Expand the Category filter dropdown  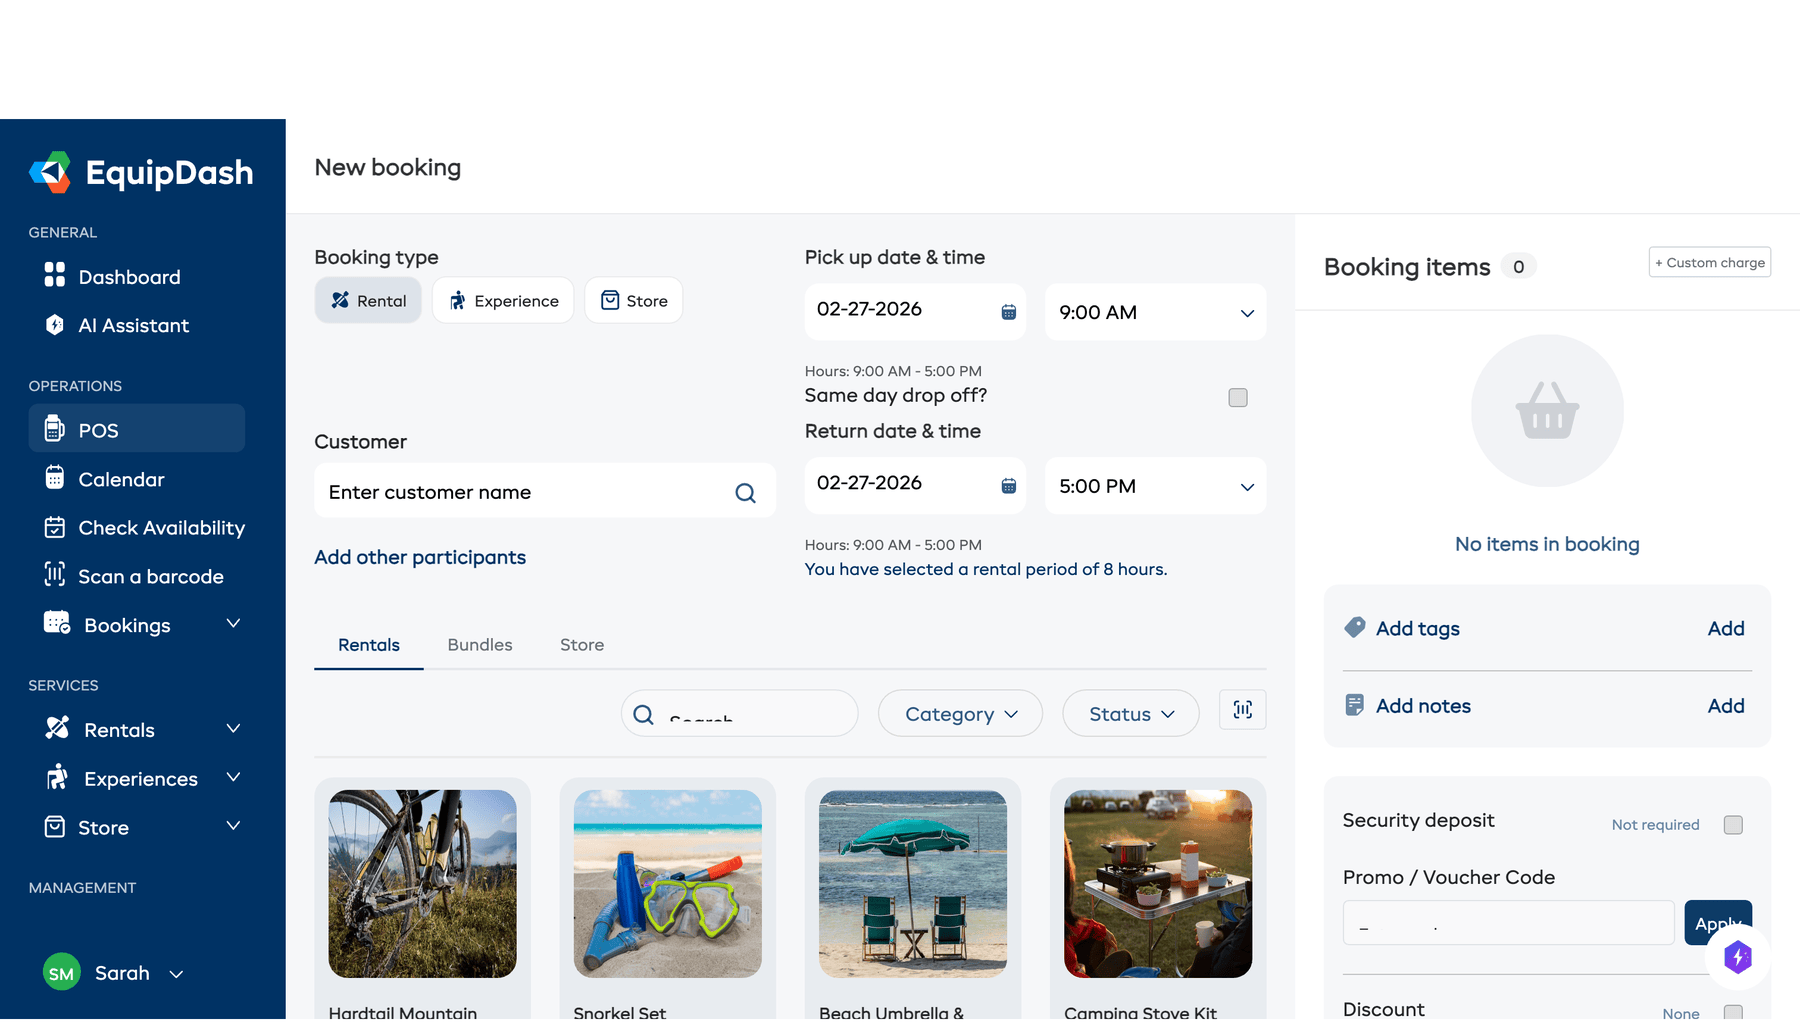[959, 713]
